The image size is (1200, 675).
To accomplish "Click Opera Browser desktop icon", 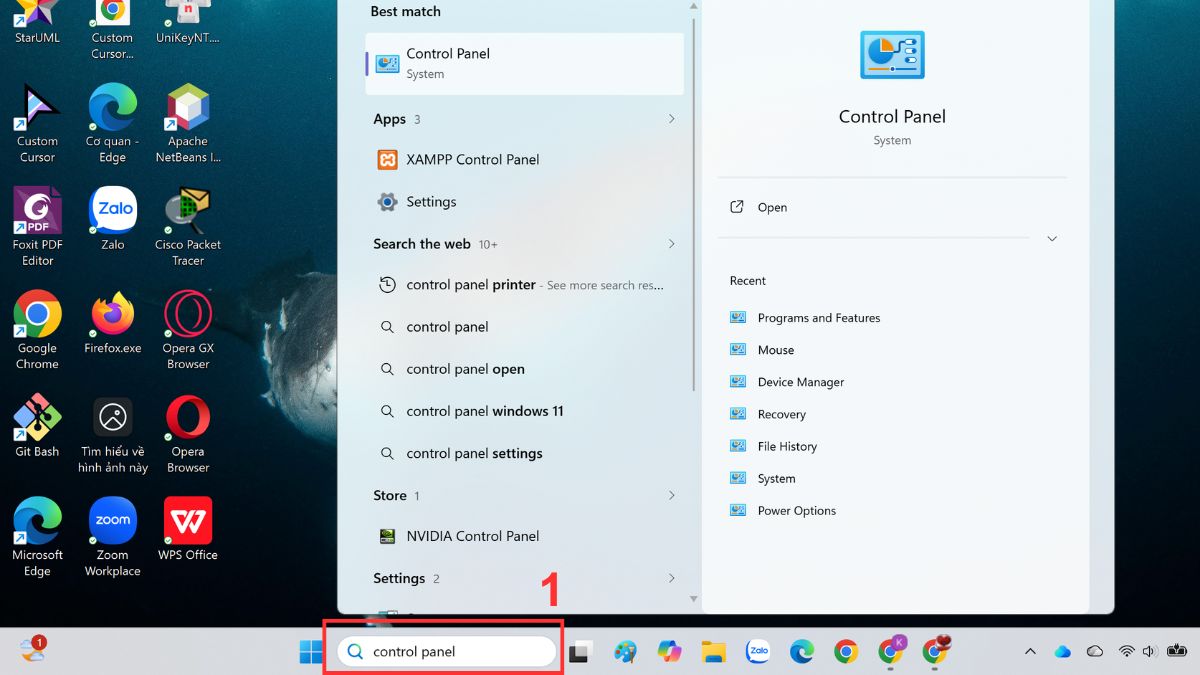I will 188,434.
